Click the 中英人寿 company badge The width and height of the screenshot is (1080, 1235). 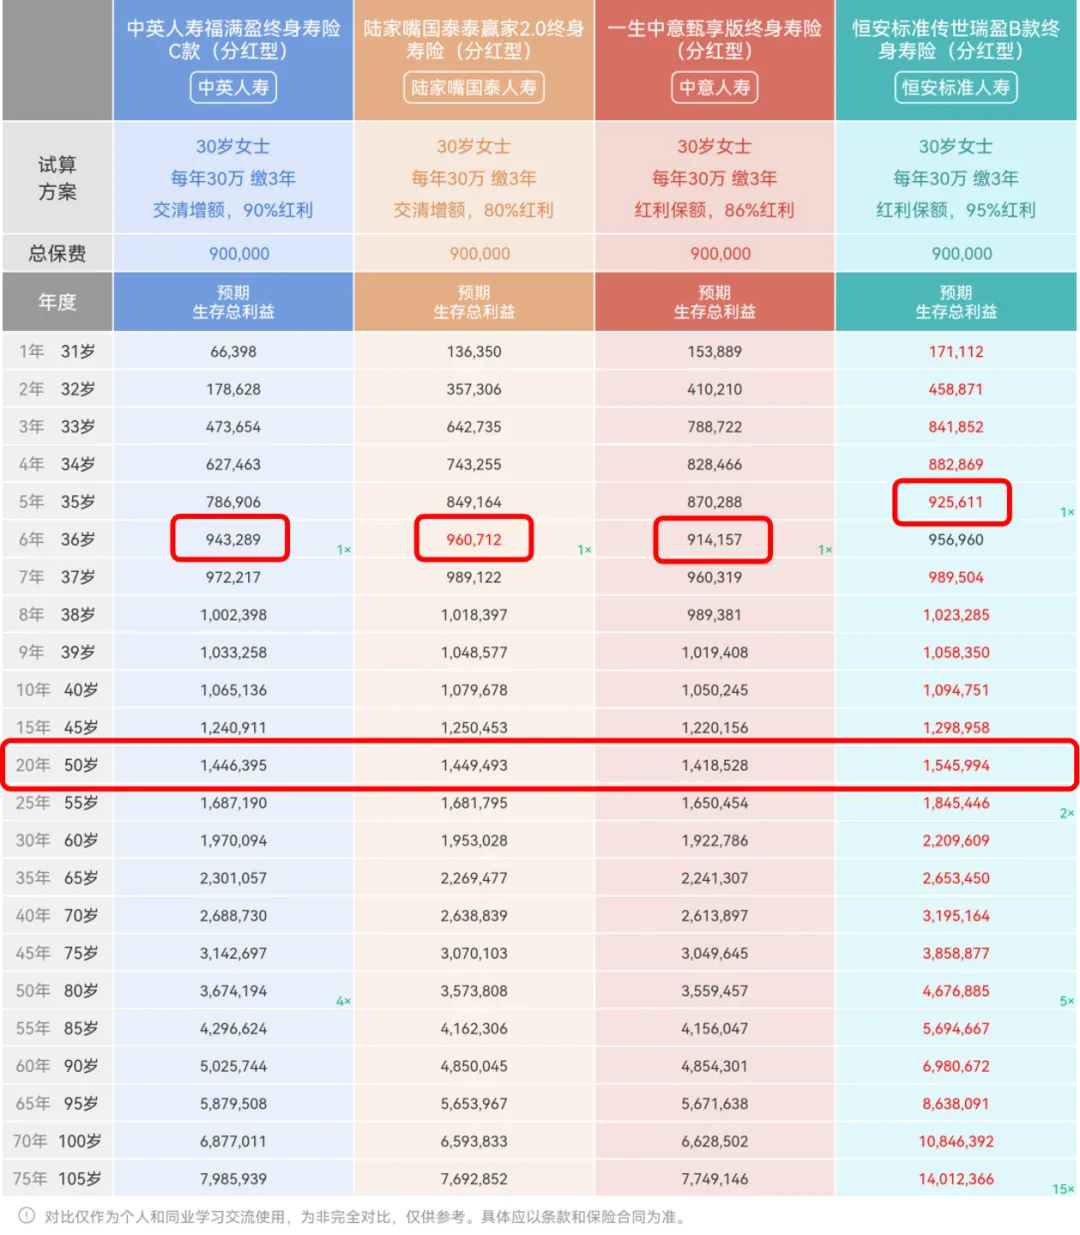coord(234,88)
